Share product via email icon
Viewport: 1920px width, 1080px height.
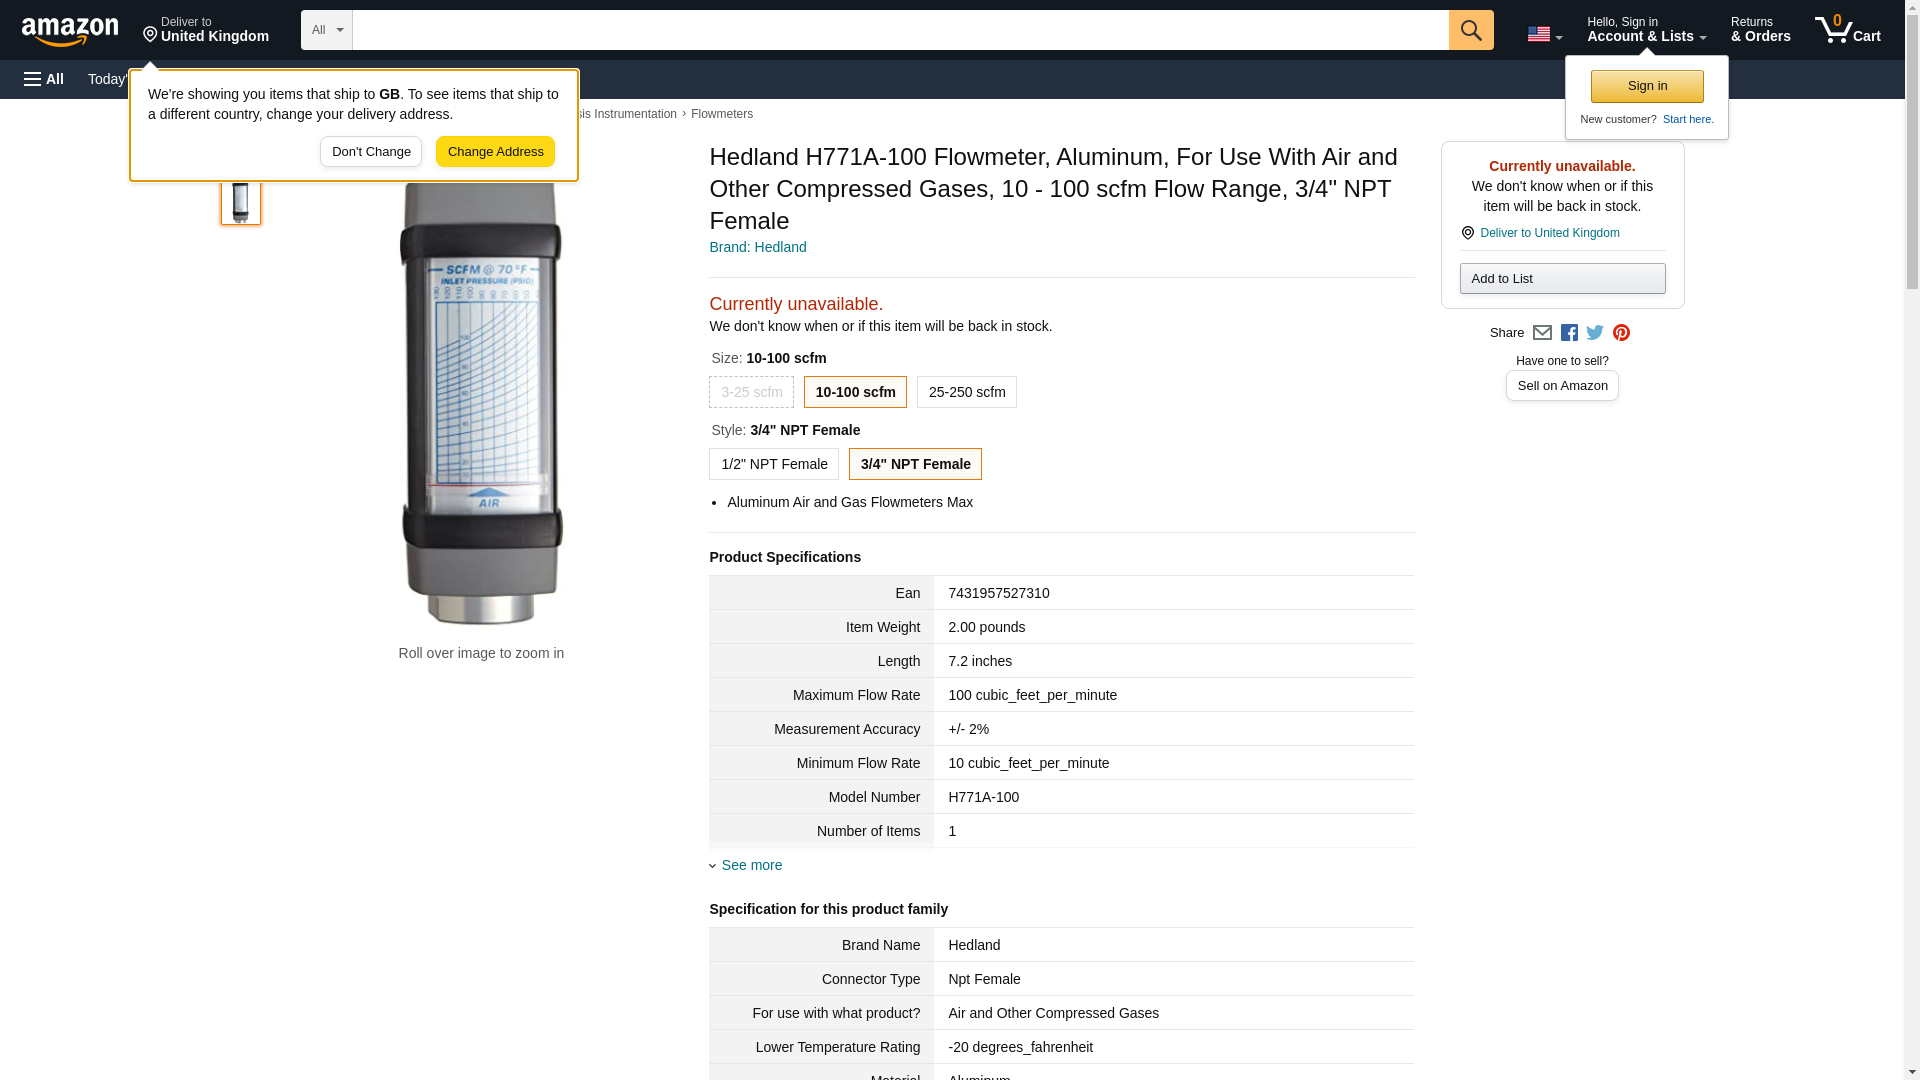1542,333
